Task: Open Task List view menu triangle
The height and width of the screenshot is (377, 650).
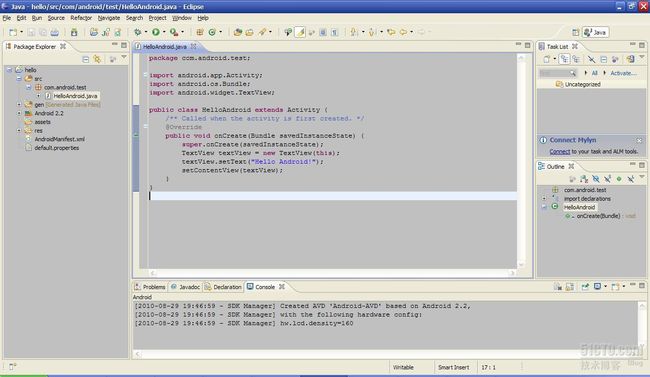Action: (x=642, y=57)
